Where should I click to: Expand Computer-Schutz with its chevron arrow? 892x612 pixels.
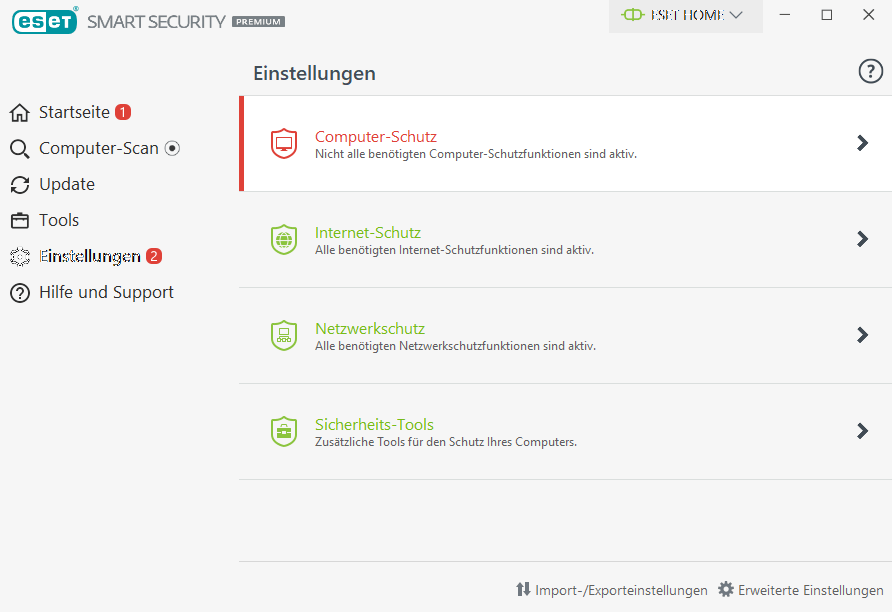[862, 143]
